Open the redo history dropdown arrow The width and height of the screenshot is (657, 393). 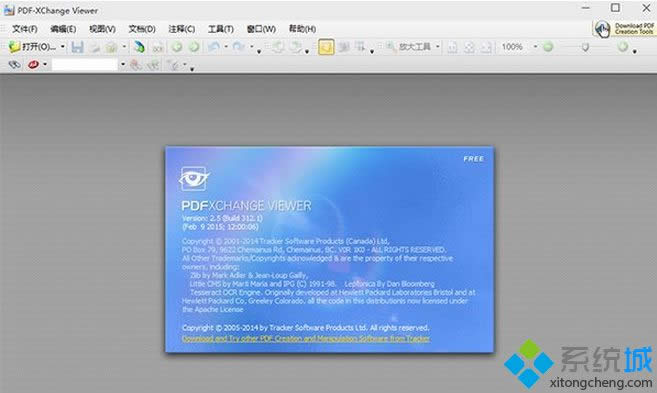252,47
